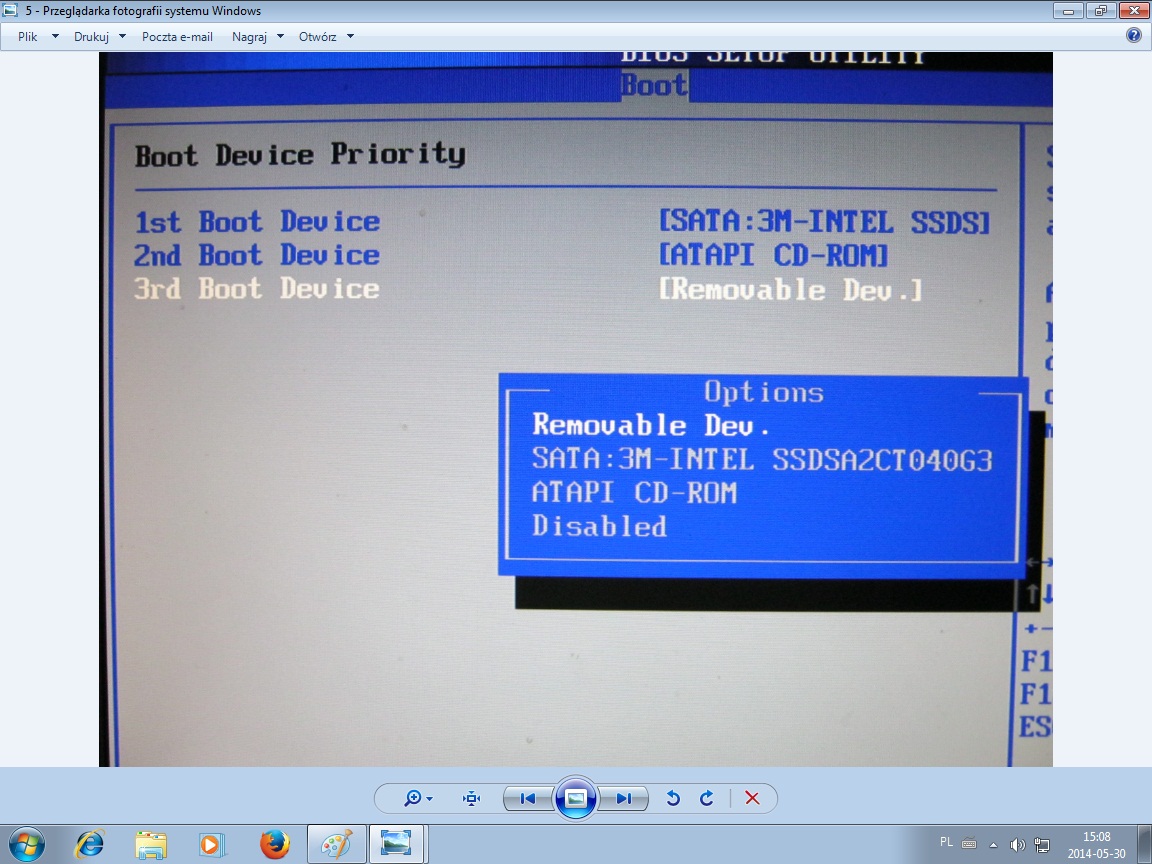Go to the next photo
This screenshot has height=864, width=1152.
[x=624, y=798]
